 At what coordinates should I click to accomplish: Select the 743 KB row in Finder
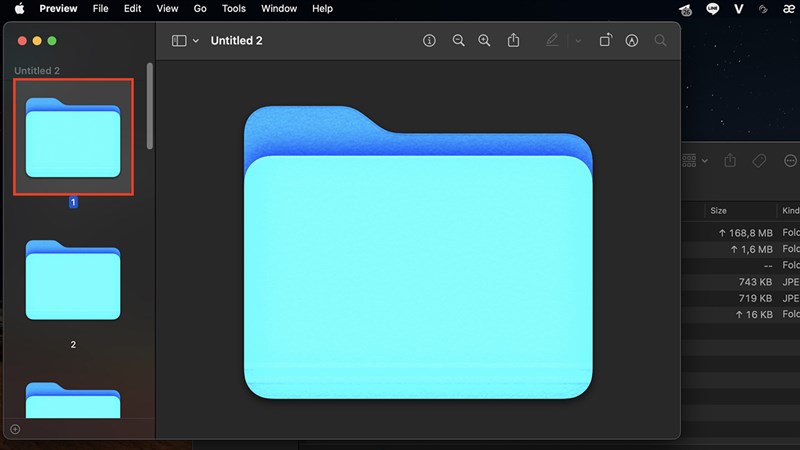click(741, 282)
